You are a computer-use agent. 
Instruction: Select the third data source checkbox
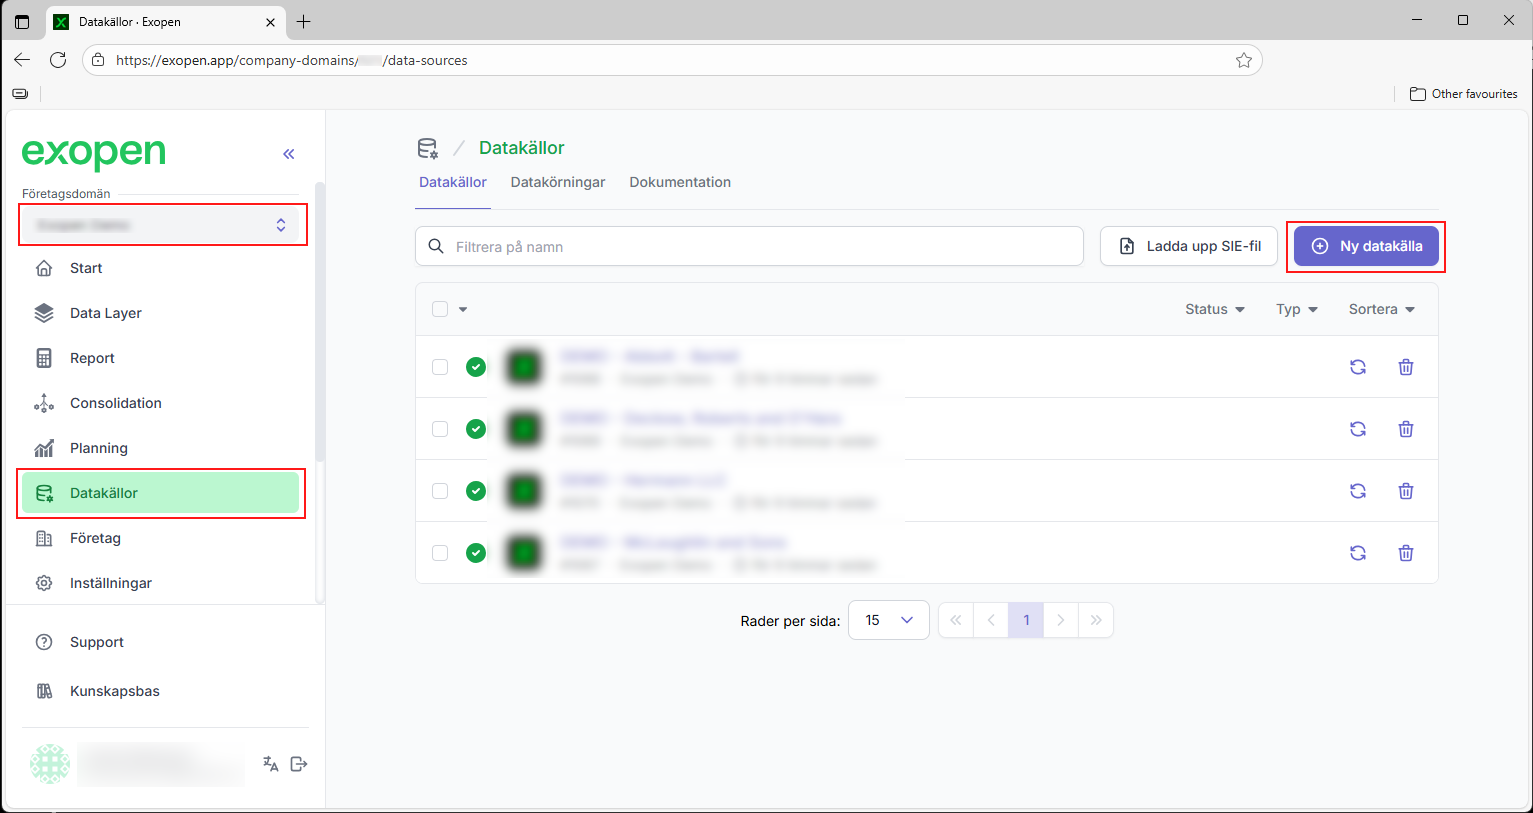[x=440, y=491]
